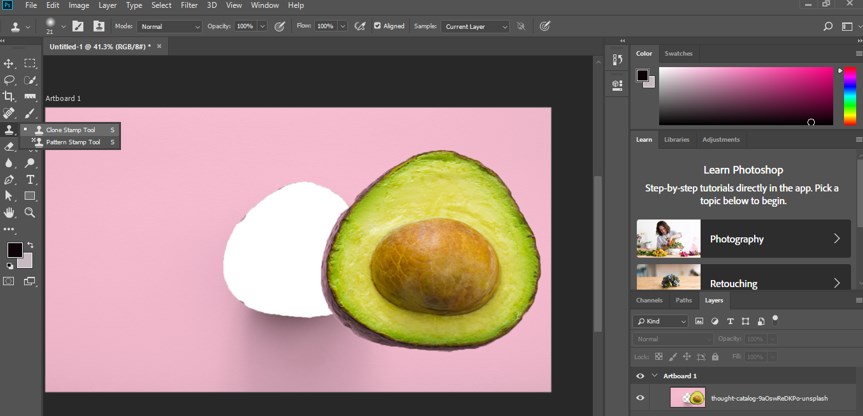Image resolution: width=863 pixels, height=416 pixels.
Task: Select the Crop tool
Action: [x=9, y=96]
